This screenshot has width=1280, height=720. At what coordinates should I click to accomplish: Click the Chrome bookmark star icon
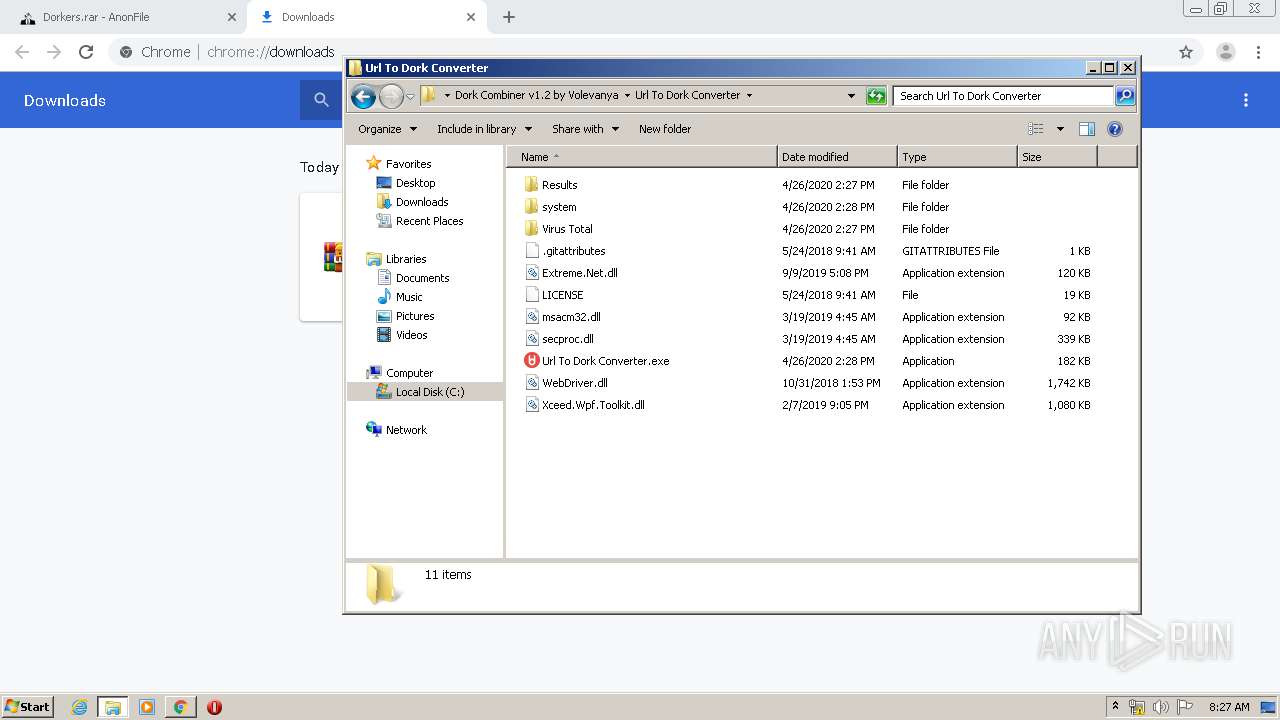[1186, 52]
